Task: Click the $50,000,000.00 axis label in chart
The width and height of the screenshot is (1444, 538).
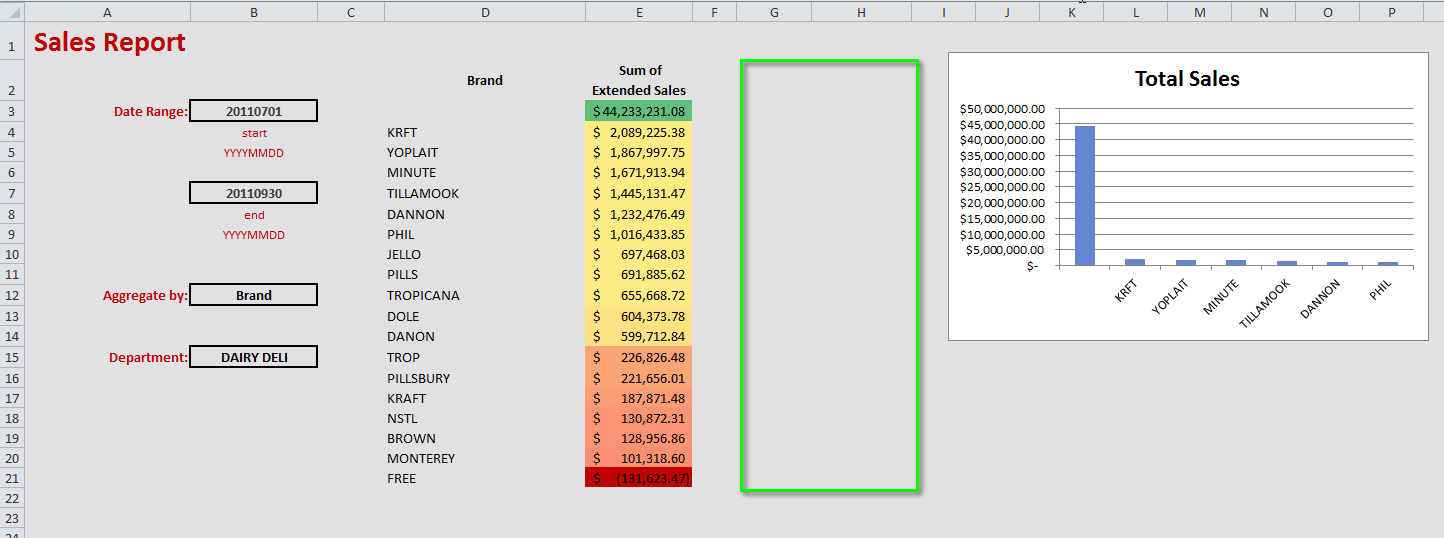Action: pos(1002,108)
